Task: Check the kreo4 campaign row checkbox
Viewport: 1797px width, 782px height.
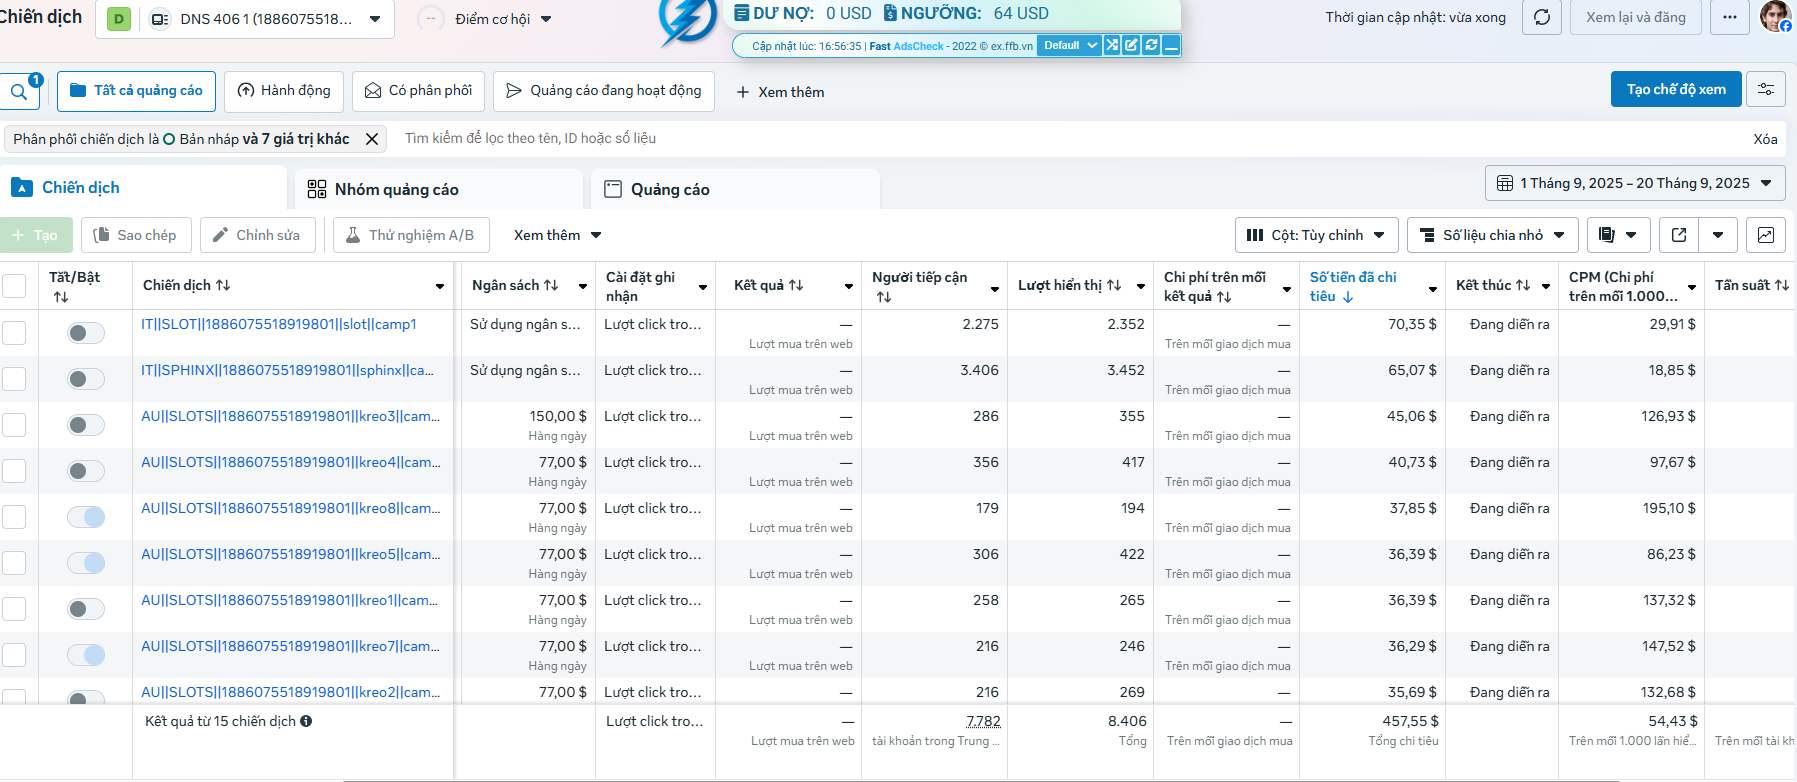Action: click(14, 471)
